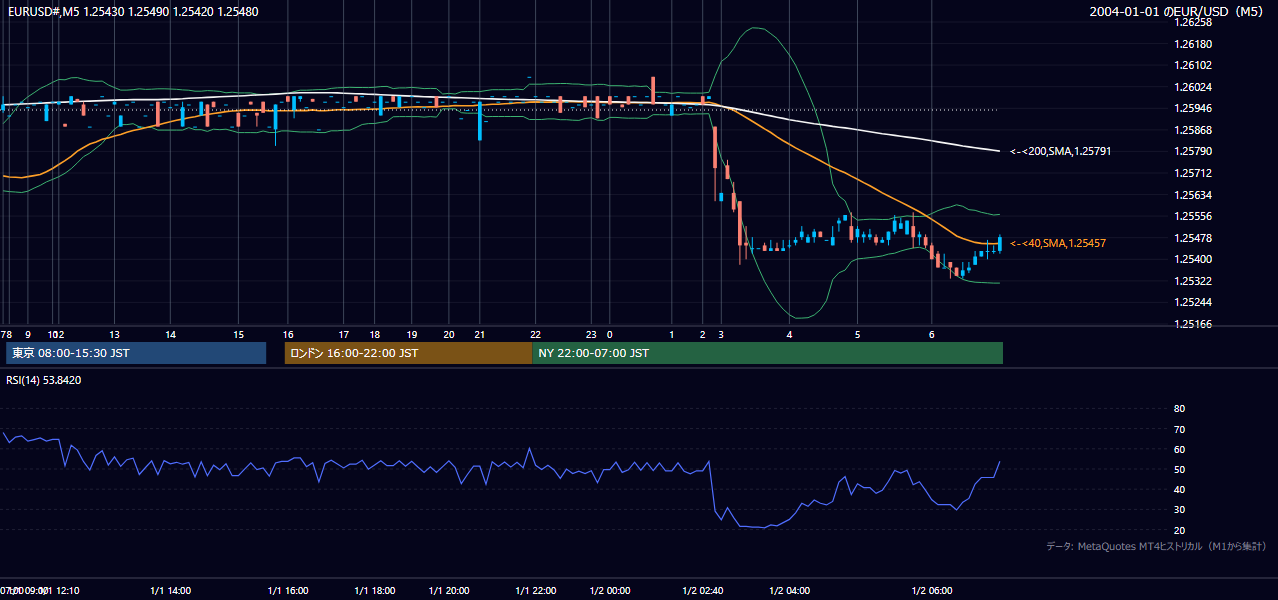Click the ロンドン 16:00-22:00 JST session bar
This screenshot has height=600, width=1278.
point(408,353)
